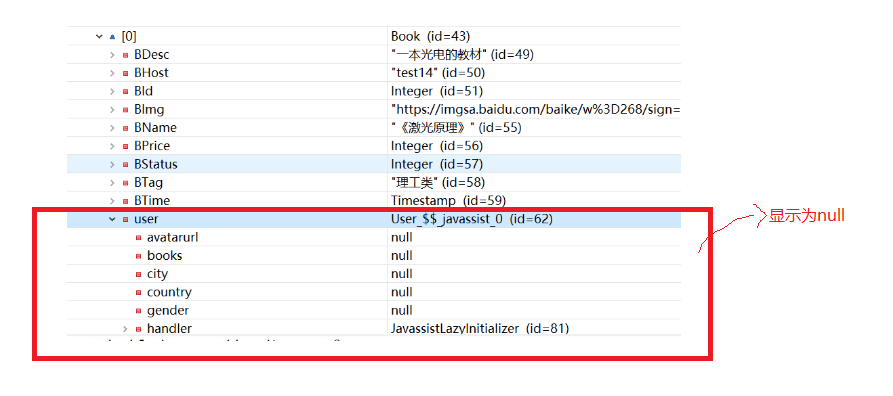Select the books variable name

click(x=165, y=255)
